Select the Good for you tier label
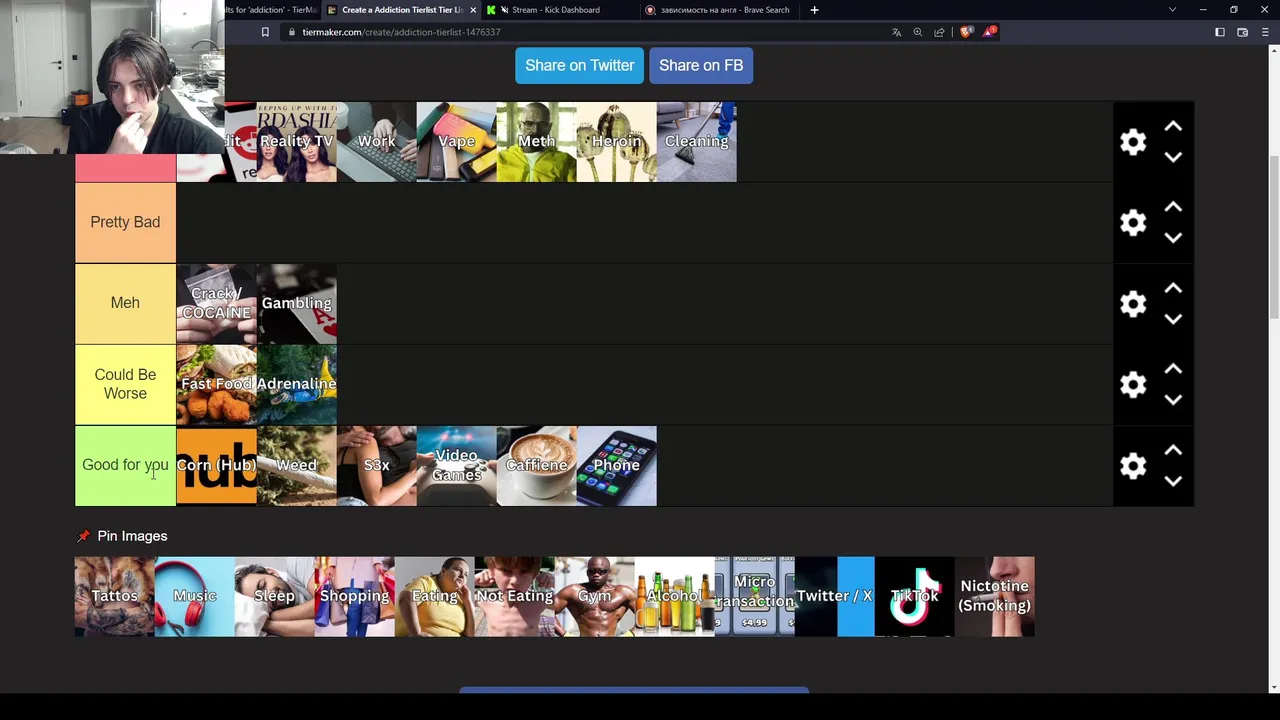 (x=125, y=465)
